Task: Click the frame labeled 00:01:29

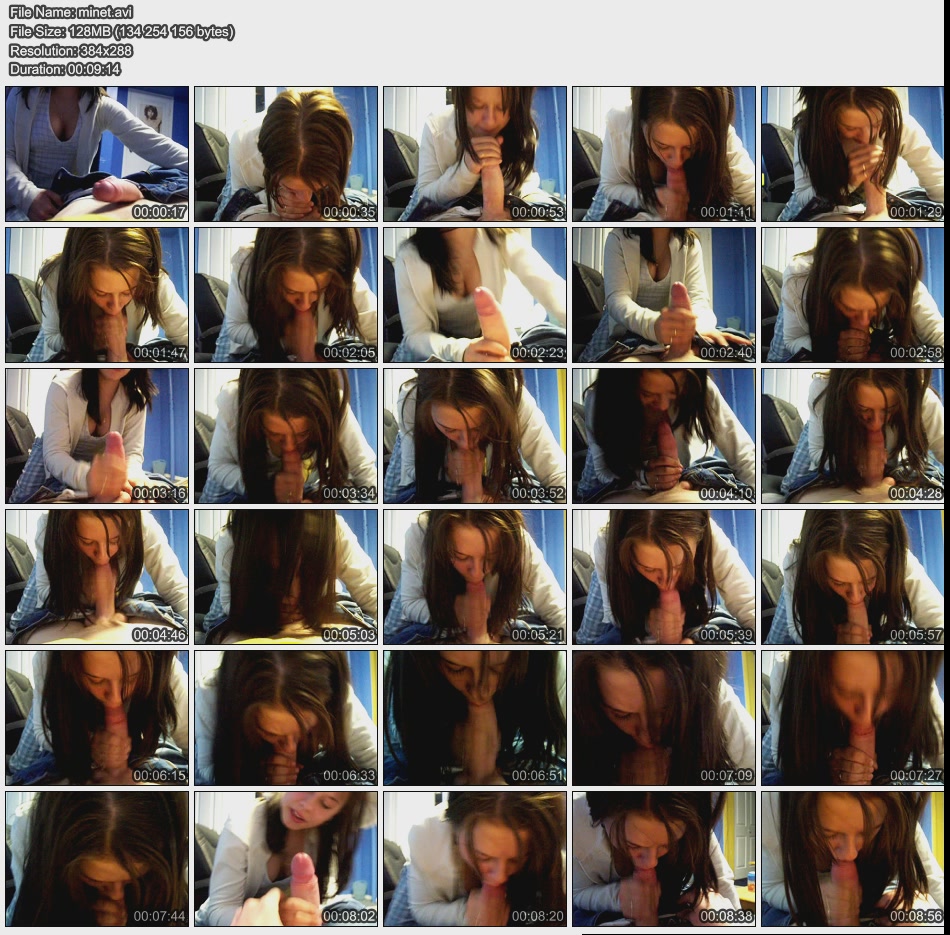Action: point(853,154)
